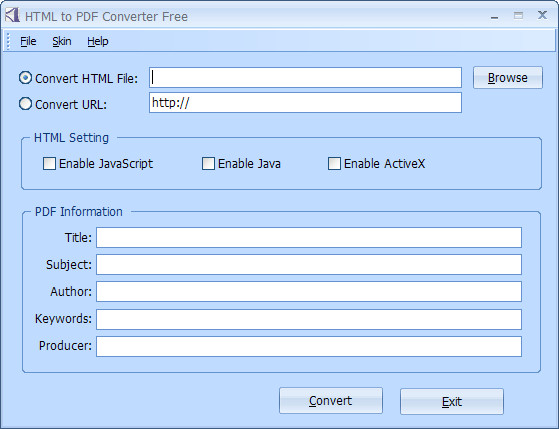Viewport: 559px width, 429px height.
Task: Maximize the converter window
Action: (518, 15)
